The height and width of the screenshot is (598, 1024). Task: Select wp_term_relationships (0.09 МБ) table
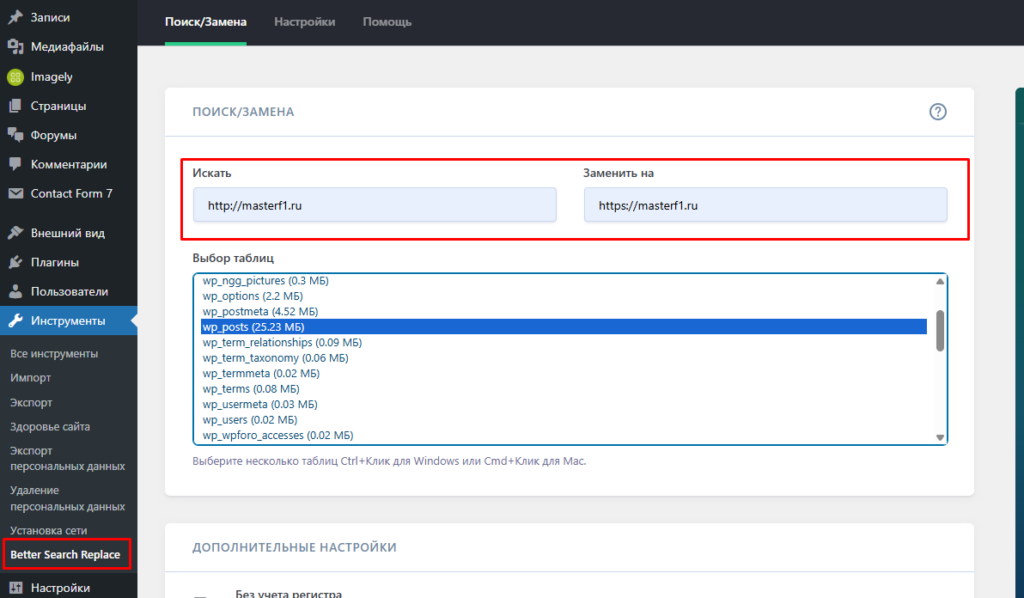click(564, 342)
